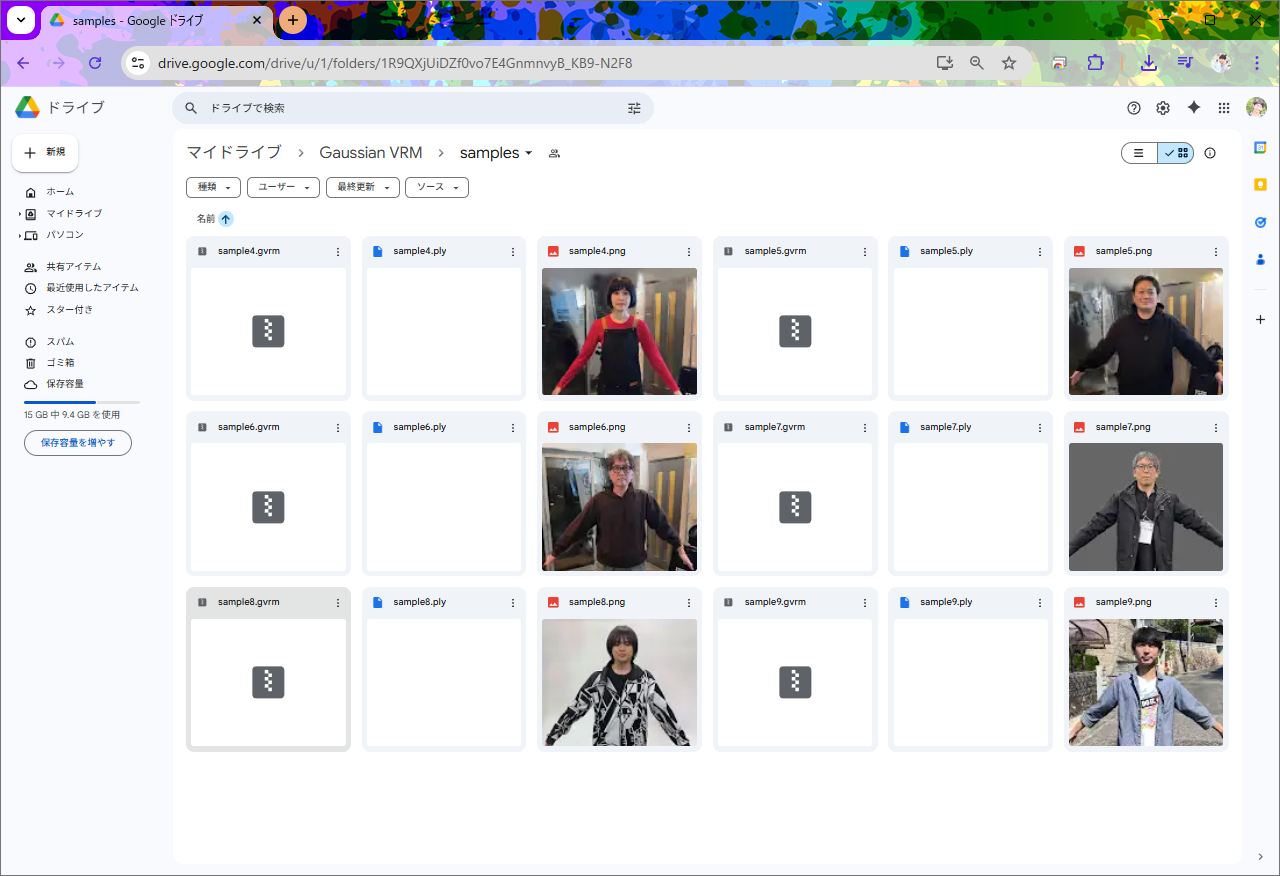The height and width of the screenshot is (876, 1280).
Task: Open Gemini sparkle icon
Action: pyautogui.click(x=1193, y=108)
